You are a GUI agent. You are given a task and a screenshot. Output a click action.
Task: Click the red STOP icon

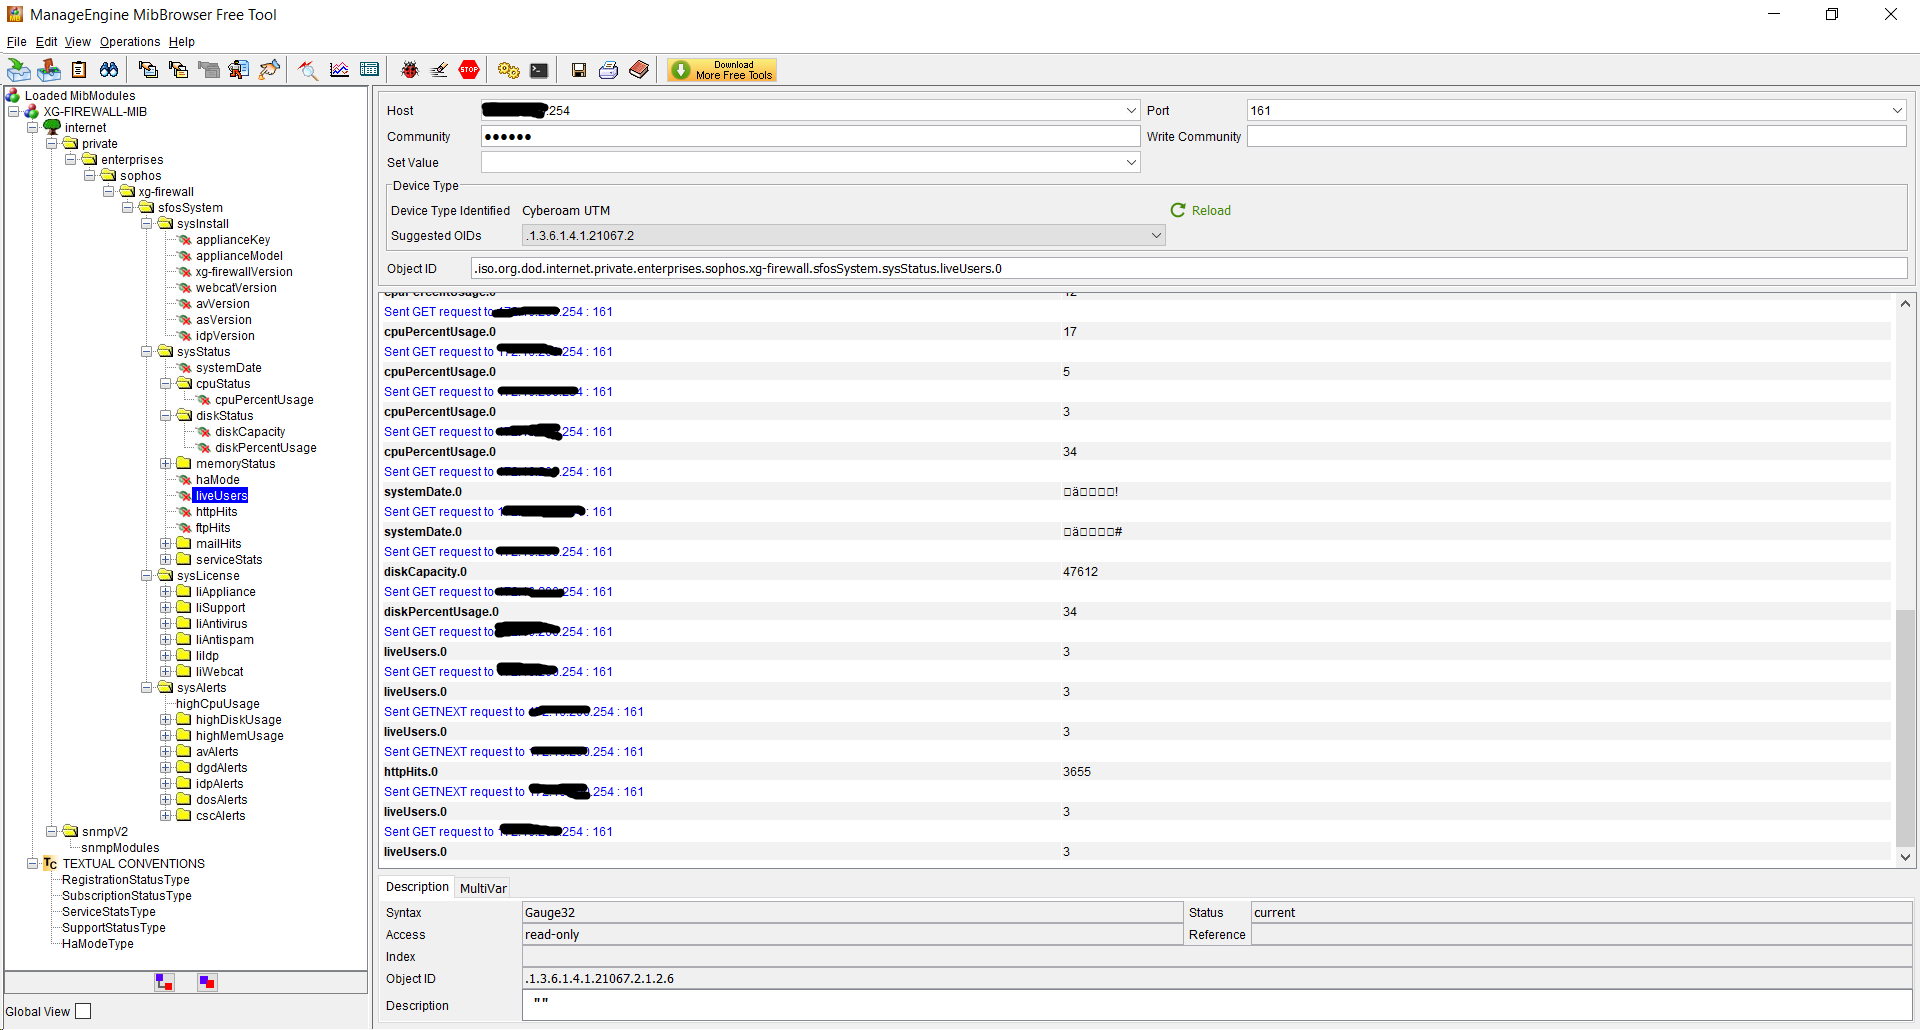(469, 70)
